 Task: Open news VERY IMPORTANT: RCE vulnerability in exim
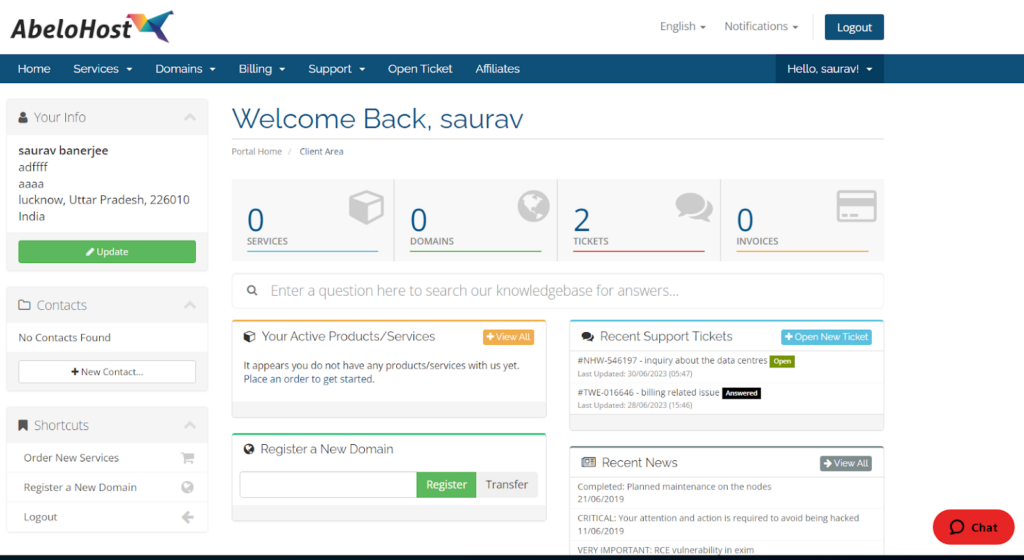point(665,550)
